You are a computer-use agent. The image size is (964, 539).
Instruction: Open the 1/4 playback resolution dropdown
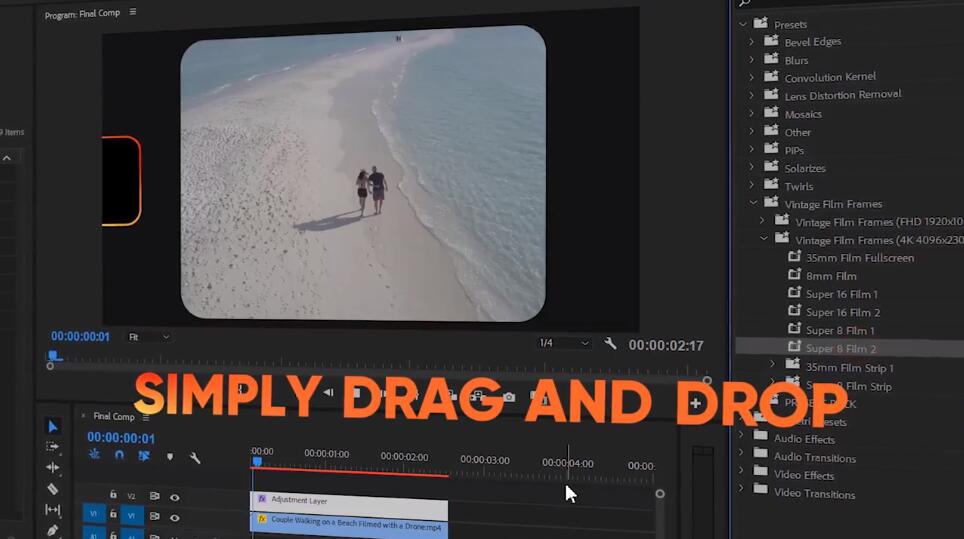564,343
